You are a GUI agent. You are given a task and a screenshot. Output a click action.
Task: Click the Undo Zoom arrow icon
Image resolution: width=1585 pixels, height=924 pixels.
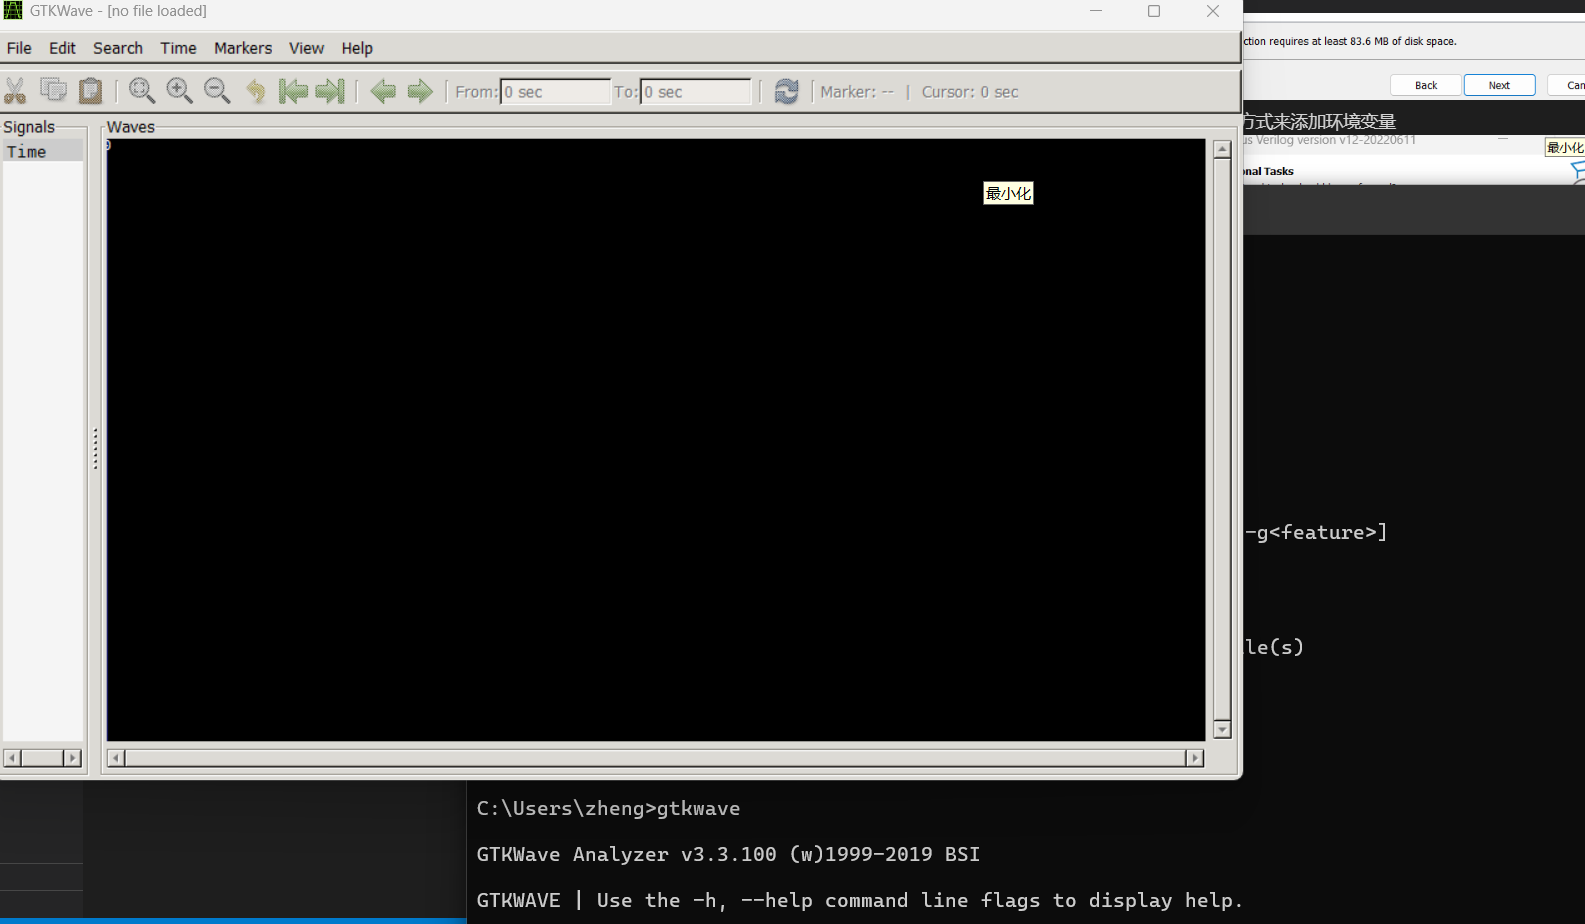tap(256, 91)
